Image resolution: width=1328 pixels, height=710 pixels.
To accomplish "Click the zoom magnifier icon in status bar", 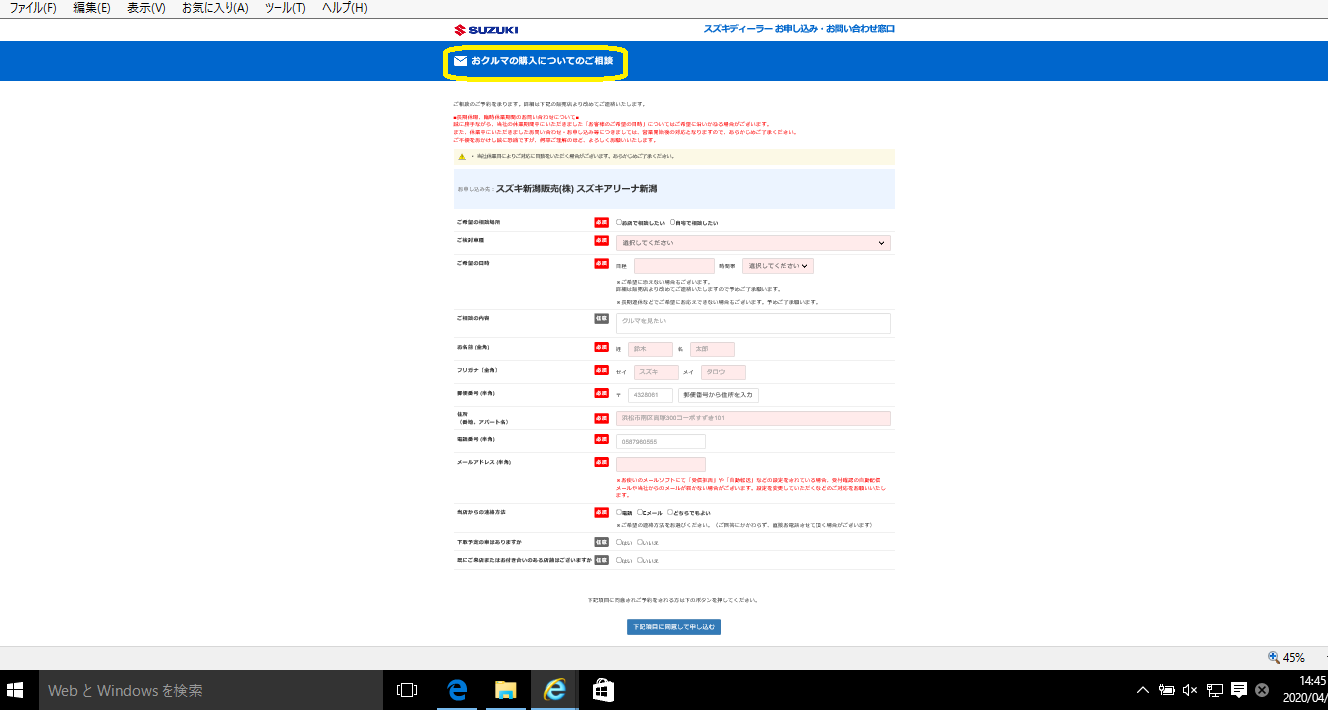I will 1273,657.
